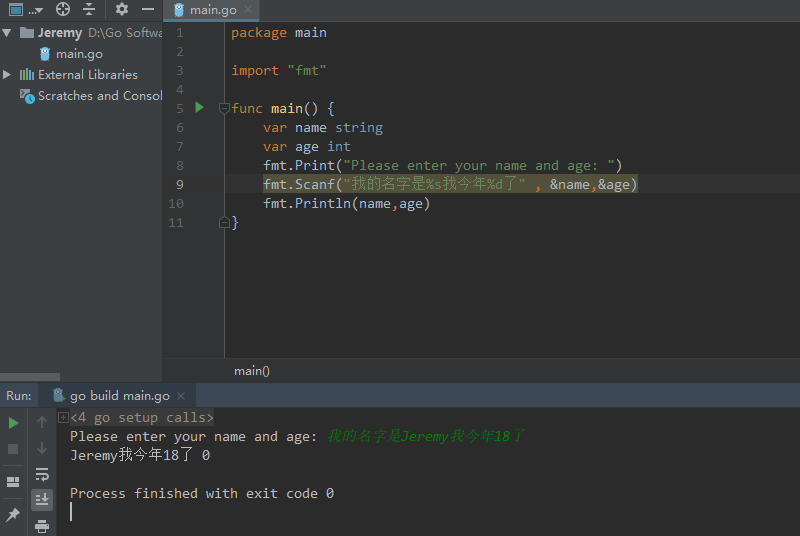Click the Process finished output text

coord(202,493)
